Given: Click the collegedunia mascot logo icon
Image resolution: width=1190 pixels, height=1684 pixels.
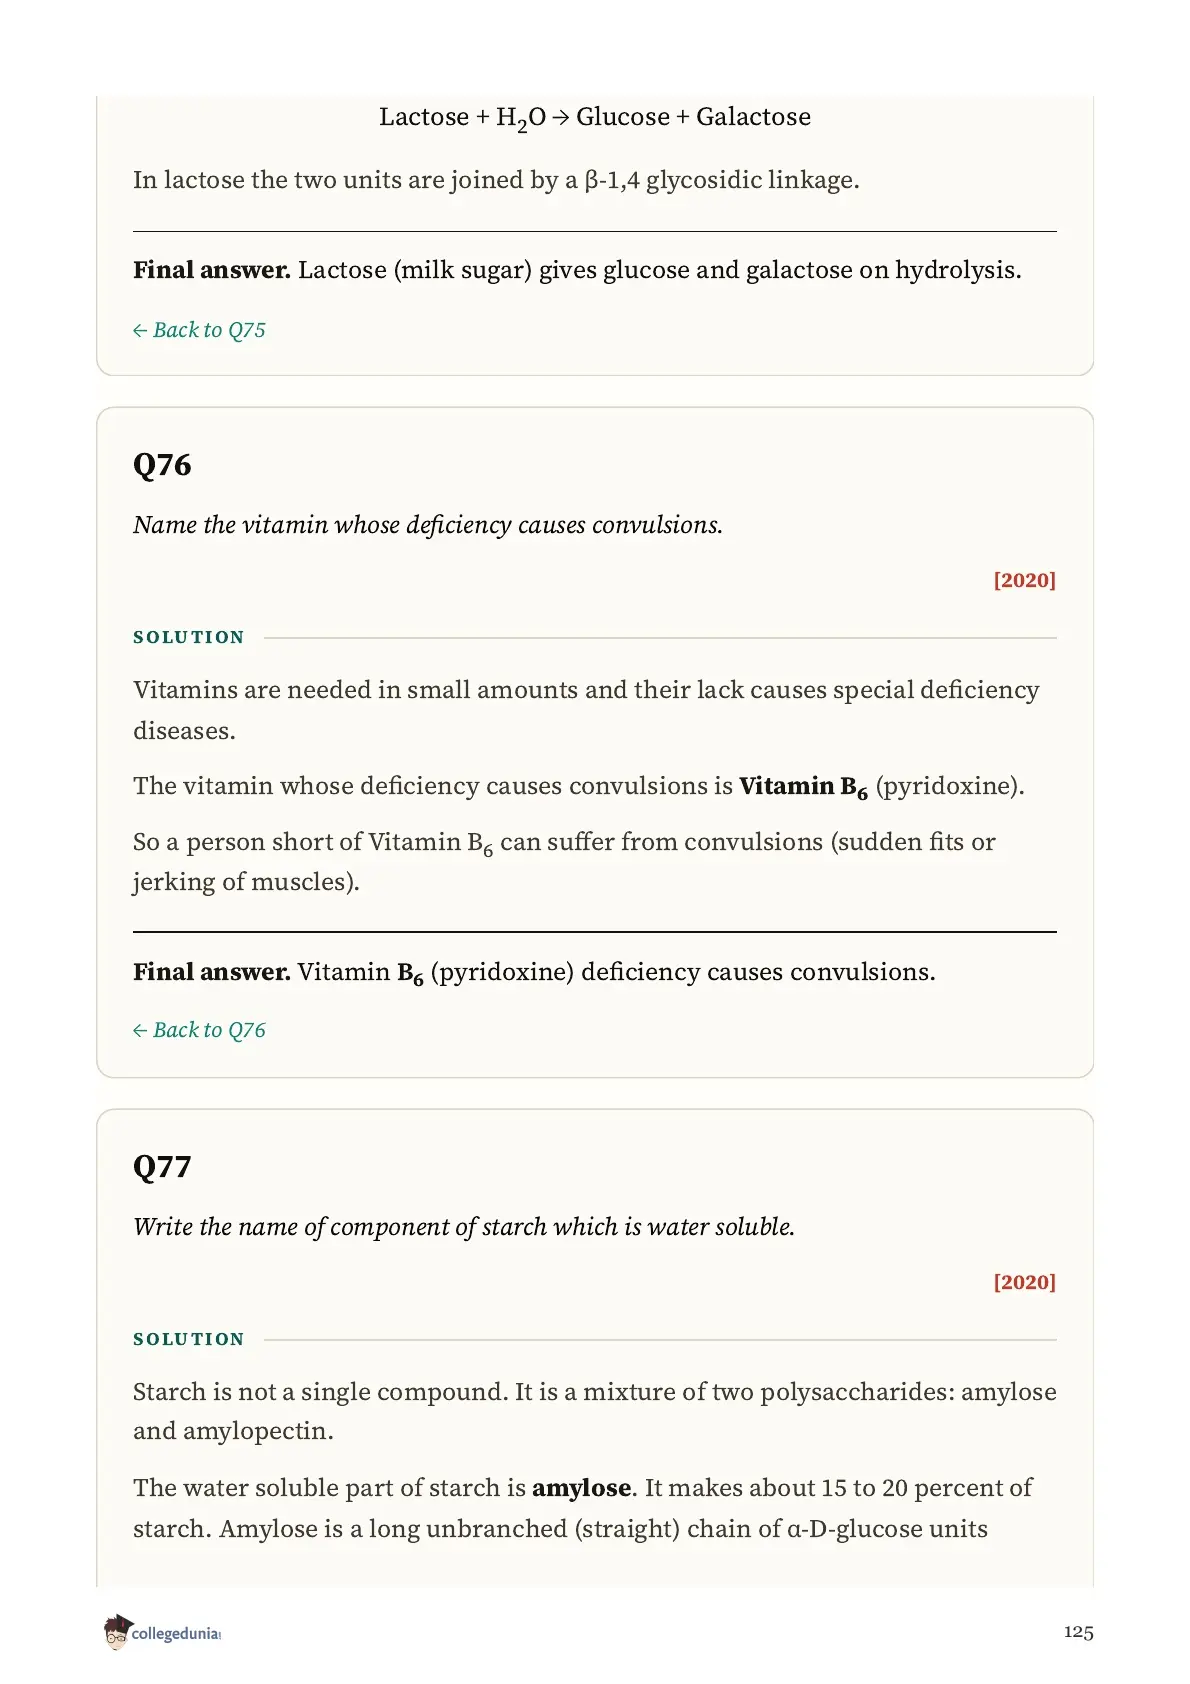Looking at the screenshot, I should coord(116,1632).
